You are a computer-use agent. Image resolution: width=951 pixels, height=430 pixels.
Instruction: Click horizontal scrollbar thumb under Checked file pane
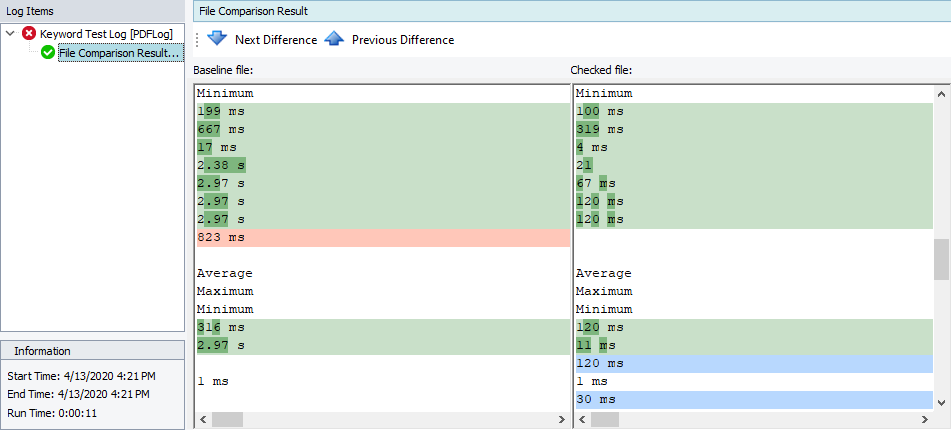(x=607, y=420)
